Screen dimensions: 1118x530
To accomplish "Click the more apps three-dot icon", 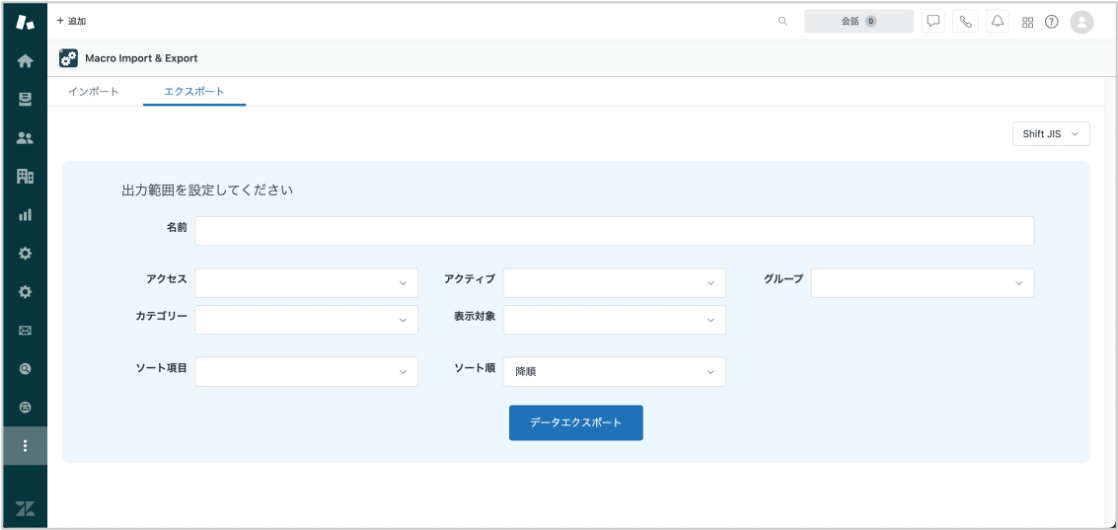I will pos(25,446).
